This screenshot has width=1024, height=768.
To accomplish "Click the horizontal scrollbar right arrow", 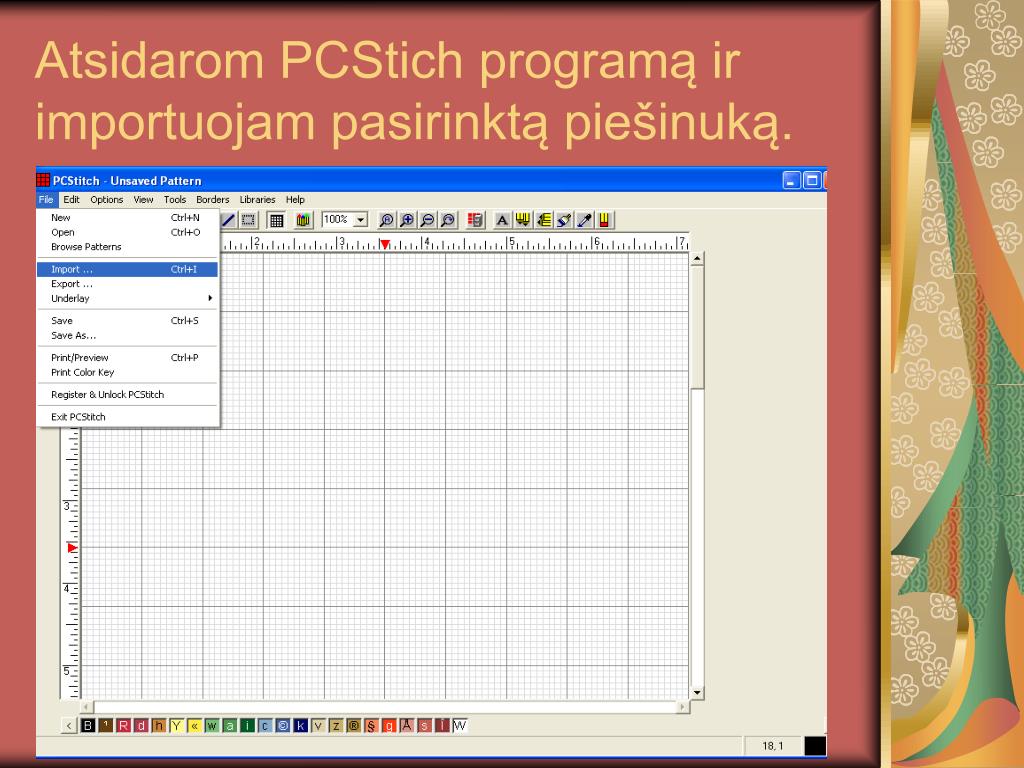I will point(682,707).
